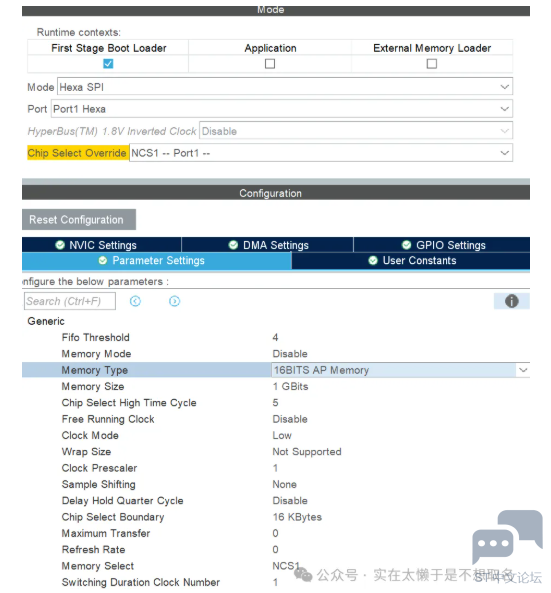
Task: Select the Parameter Settings tab
Action: coord(157,261)
